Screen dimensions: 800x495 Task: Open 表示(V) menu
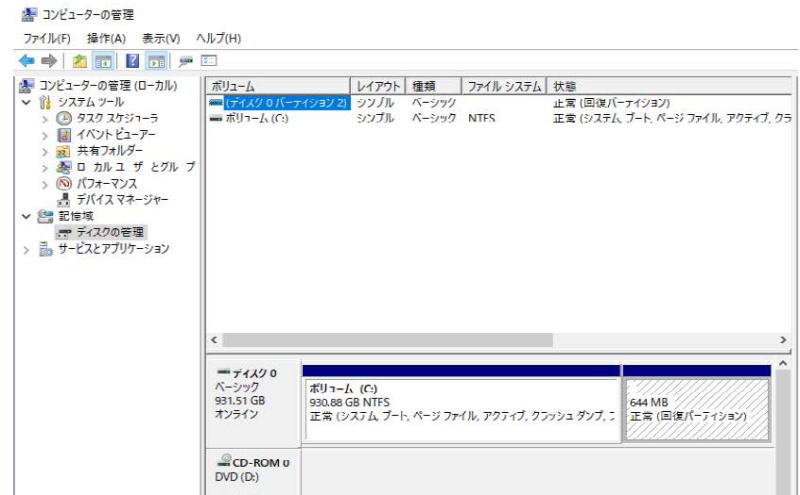point(160,38)
